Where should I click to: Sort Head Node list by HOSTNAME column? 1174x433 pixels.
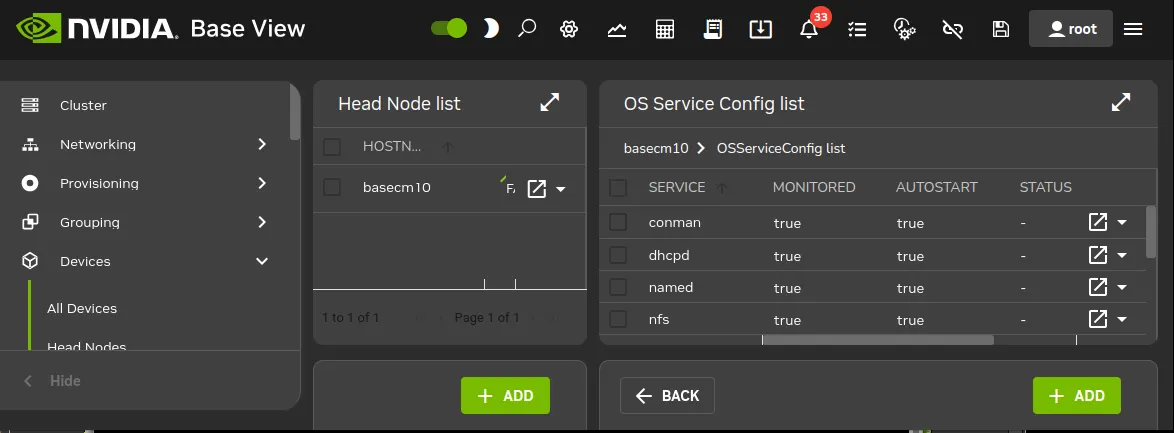pos(392,147)
